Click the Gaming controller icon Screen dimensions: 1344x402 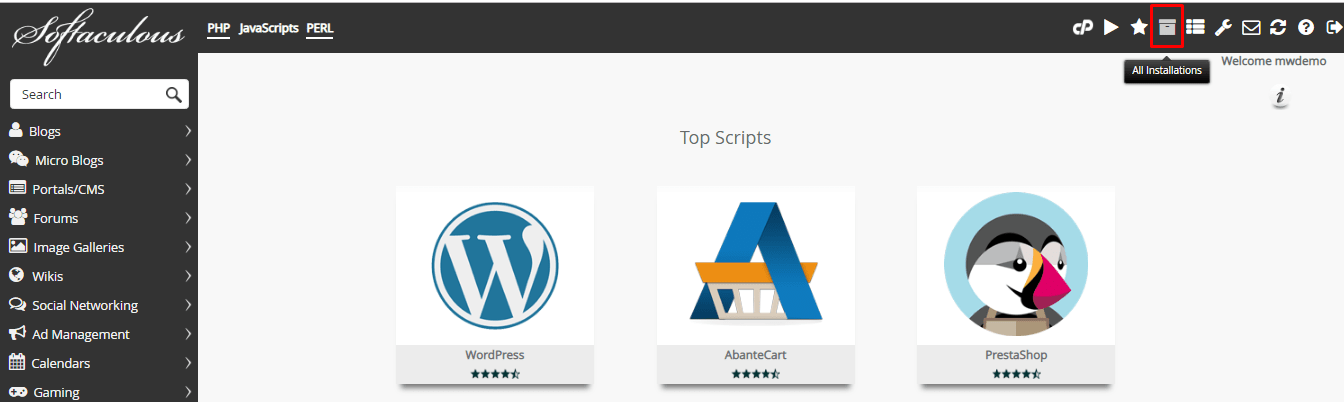[x=17, y=391]
